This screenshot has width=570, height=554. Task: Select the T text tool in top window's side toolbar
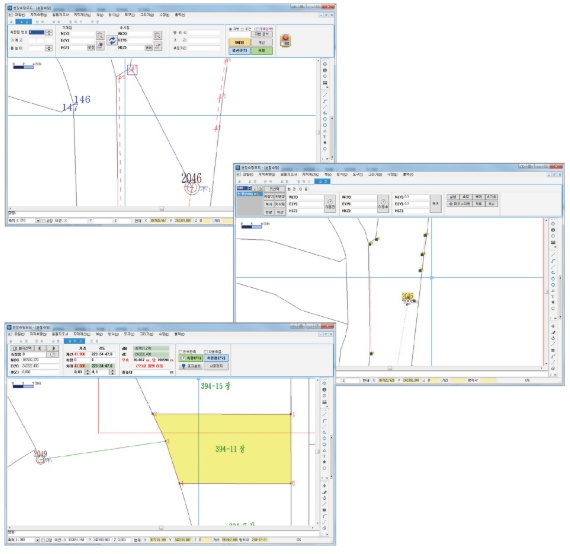pyautogui.click(x=325, y=137)
